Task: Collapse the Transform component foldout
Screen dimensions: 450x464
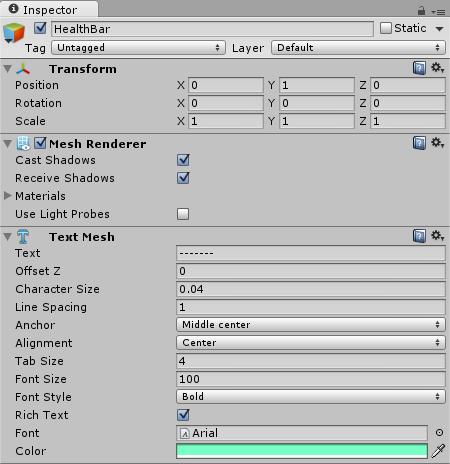Action: [8, 69]
